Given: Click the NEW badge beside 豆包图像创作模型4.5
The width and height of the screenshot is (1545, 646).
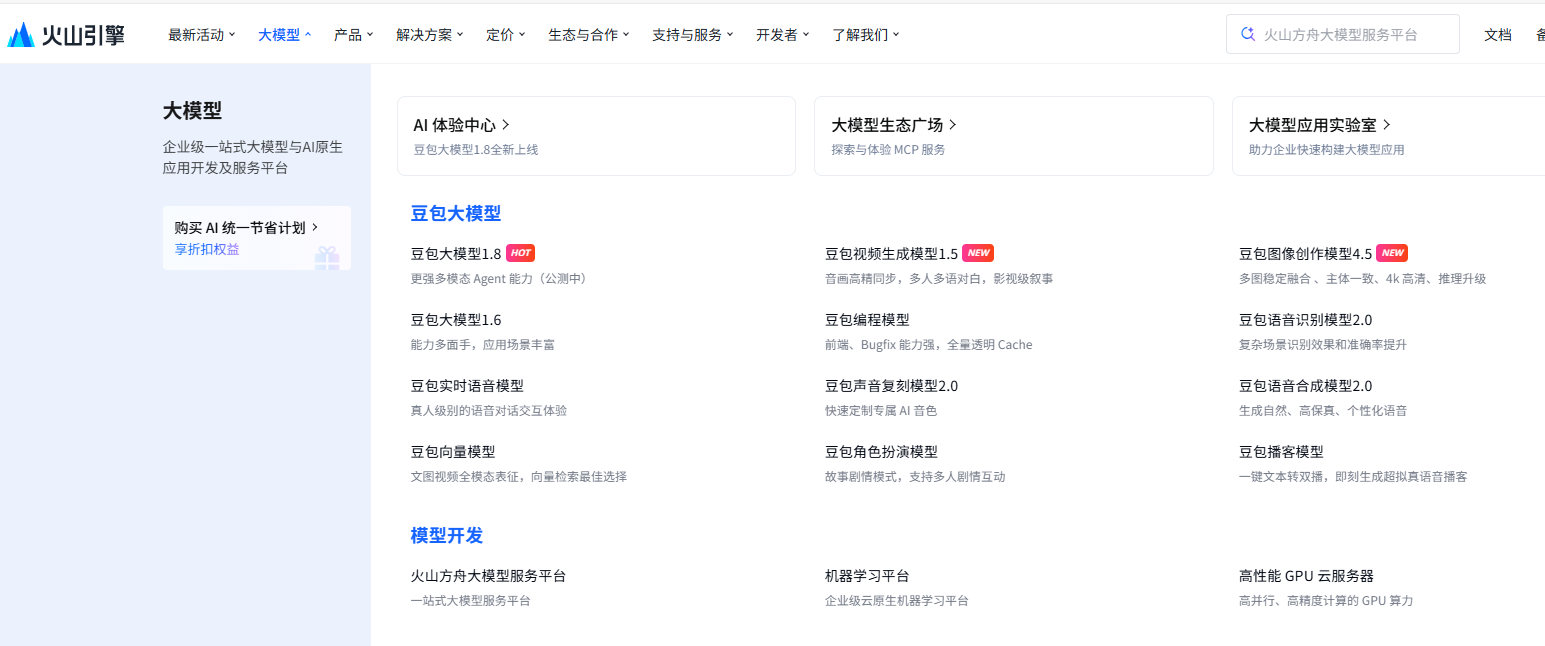Looking at the screenshot, I should pos(1392,253).
